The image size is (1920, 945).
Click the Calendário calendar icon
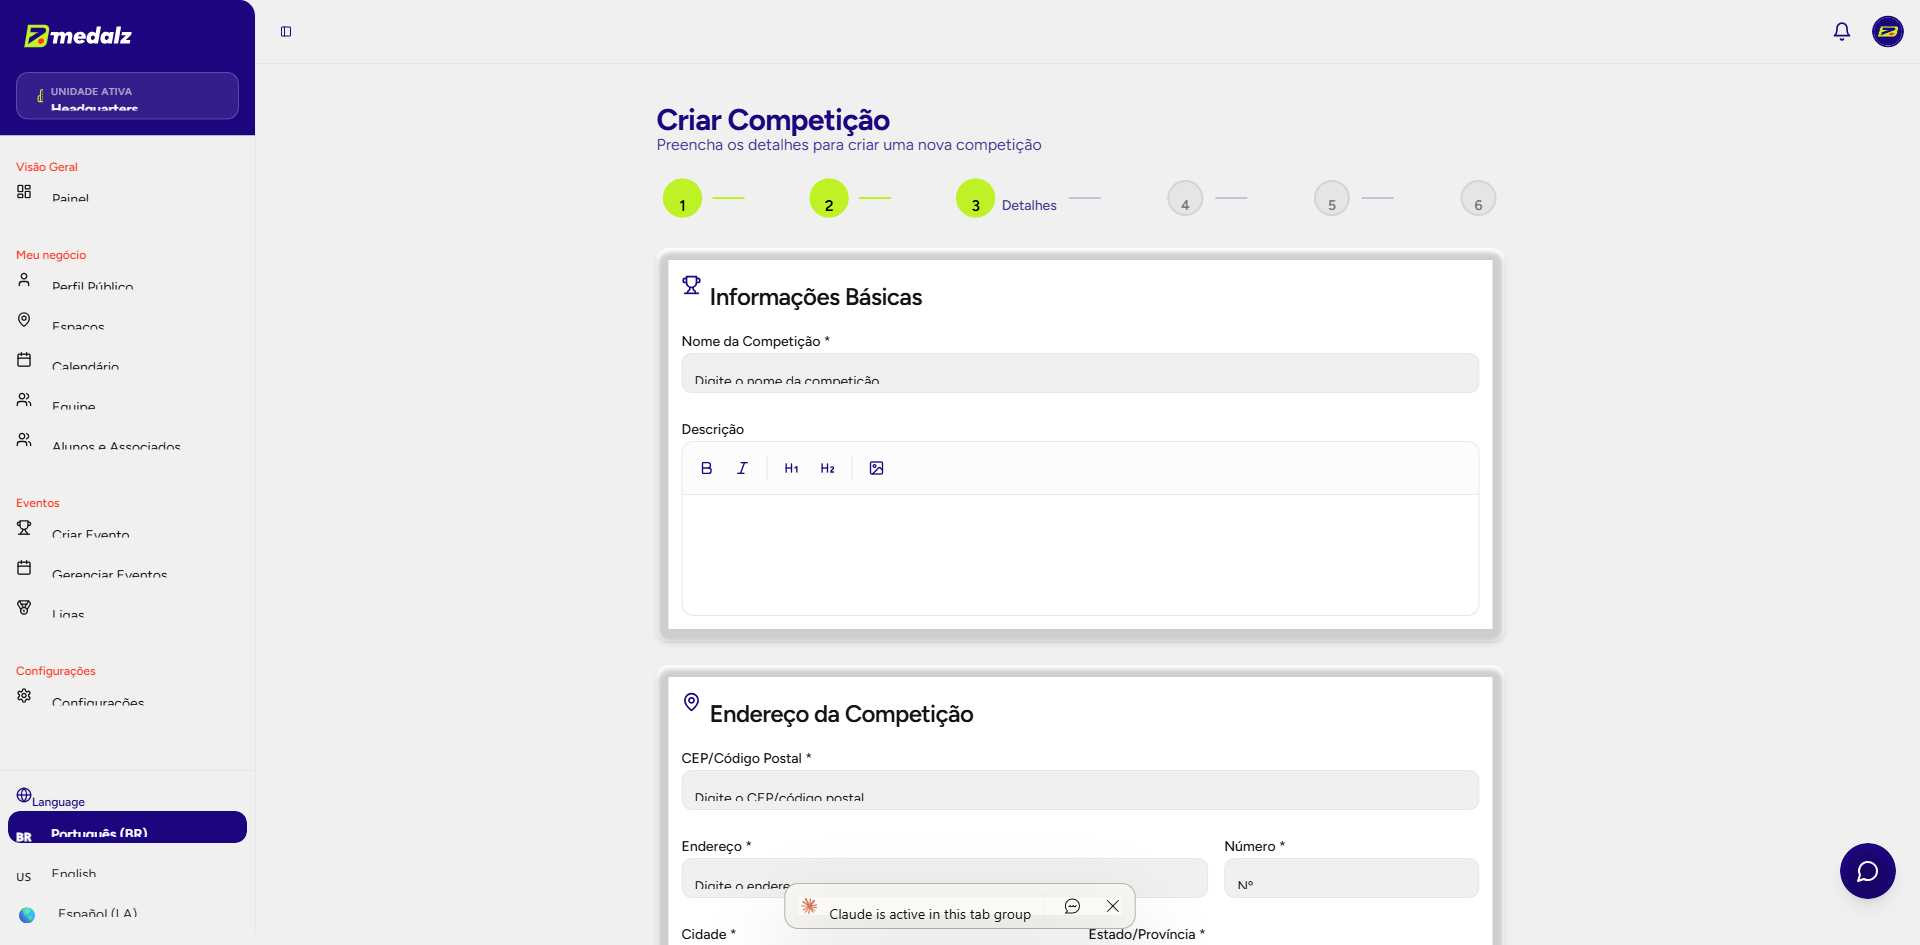click(x=24, y=359)
